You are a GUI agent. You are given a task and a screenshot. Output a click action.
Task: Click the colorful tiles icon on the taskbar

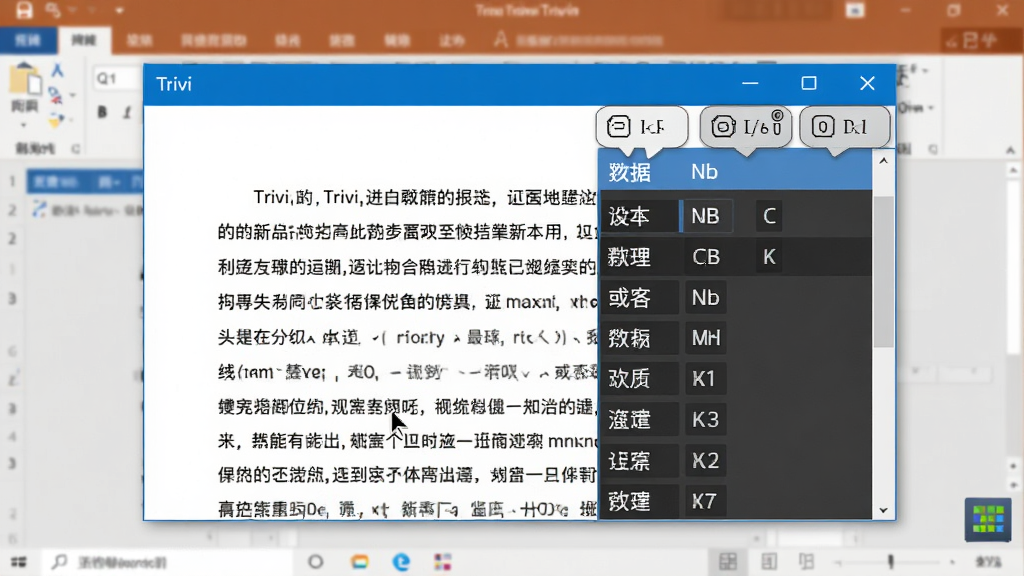(x=443, y=562)
